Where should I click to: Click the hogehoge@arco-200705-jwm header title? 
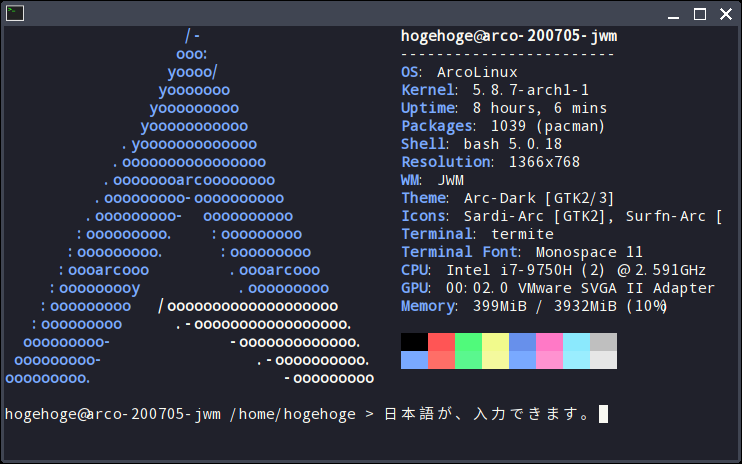pos(509,36)
